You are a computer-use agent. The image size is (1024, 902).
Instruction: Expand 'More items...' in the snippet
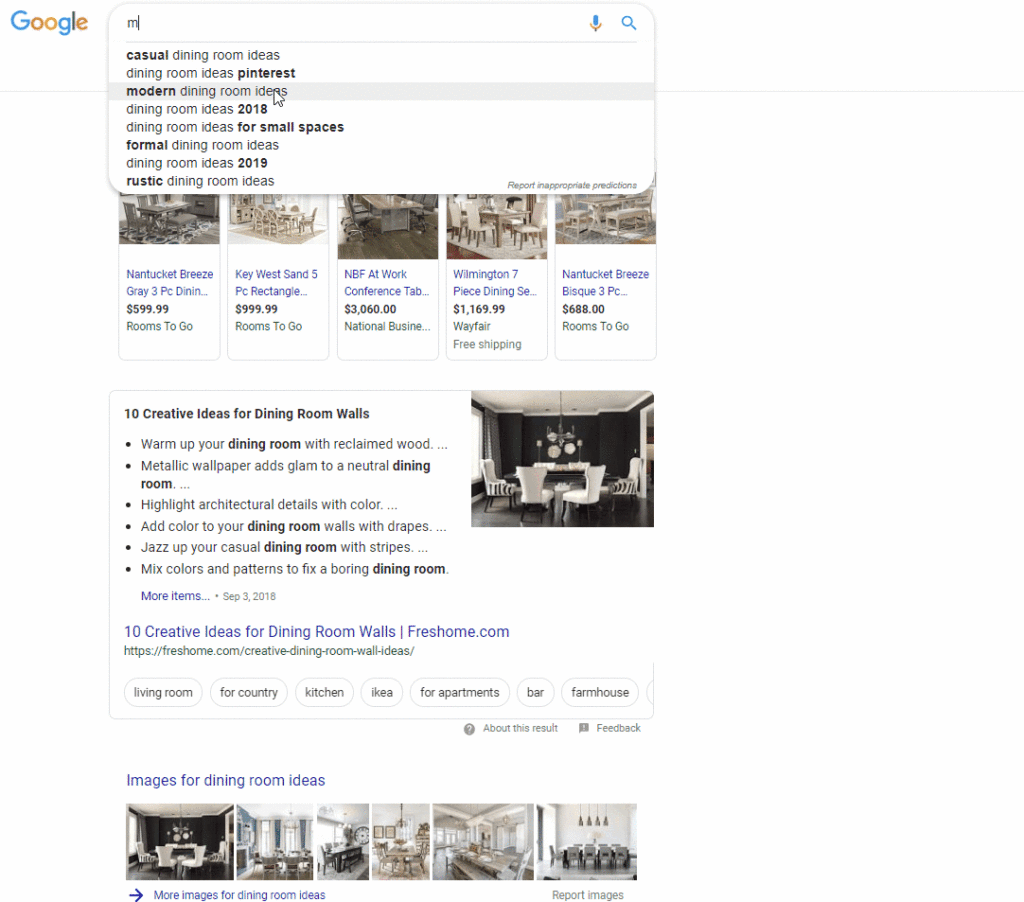[174, 595]
